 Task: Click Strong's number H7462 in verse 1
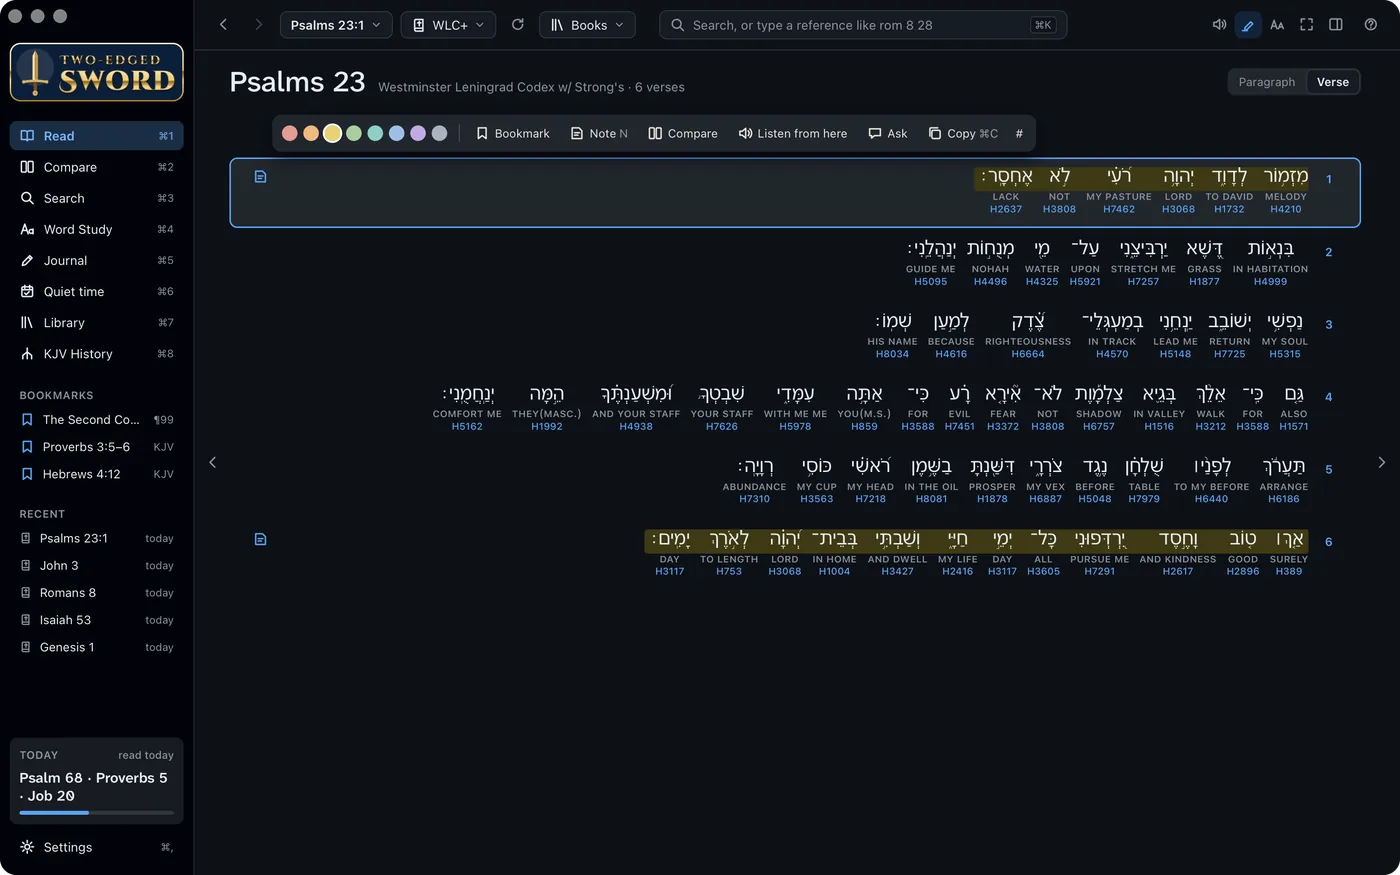coord(1119,209)
